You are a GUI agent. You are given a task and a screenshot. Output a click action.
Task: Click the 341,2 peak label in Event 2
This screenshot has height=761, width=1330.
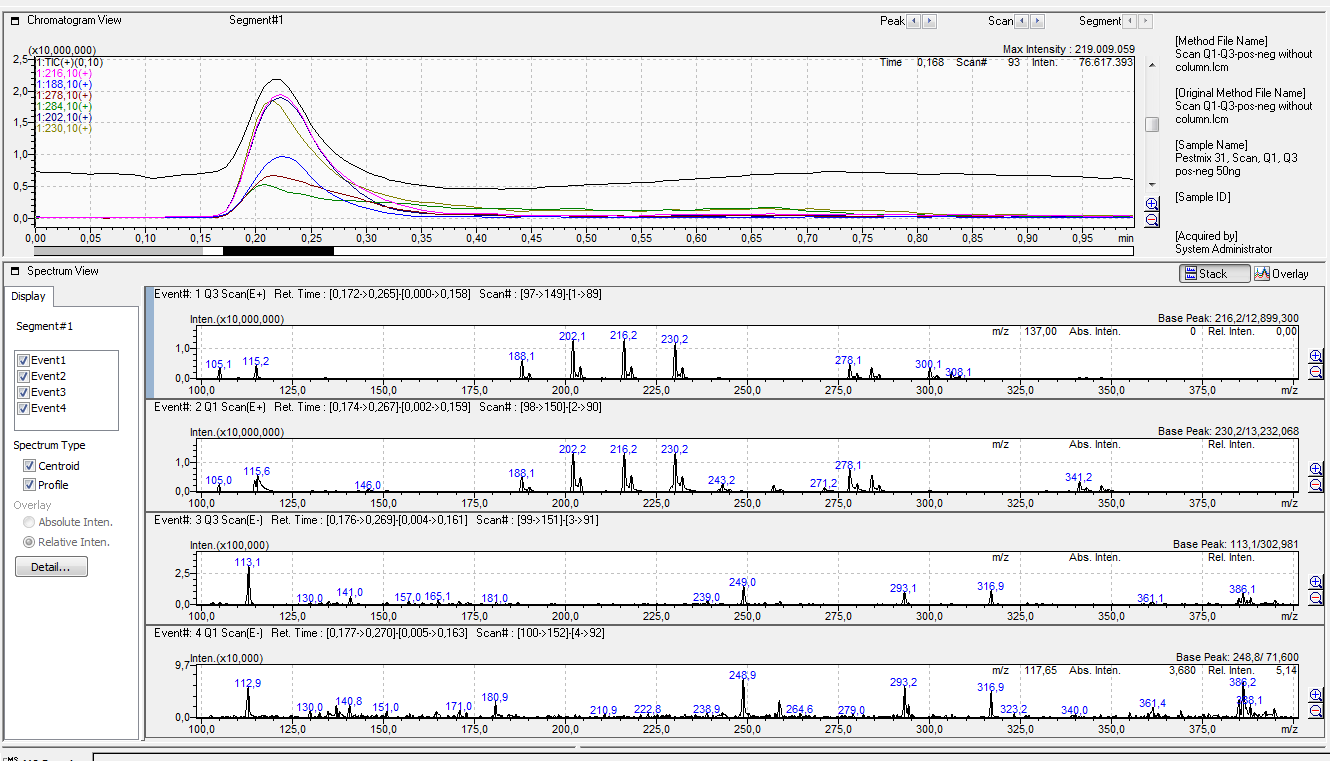coord(1078,478)
